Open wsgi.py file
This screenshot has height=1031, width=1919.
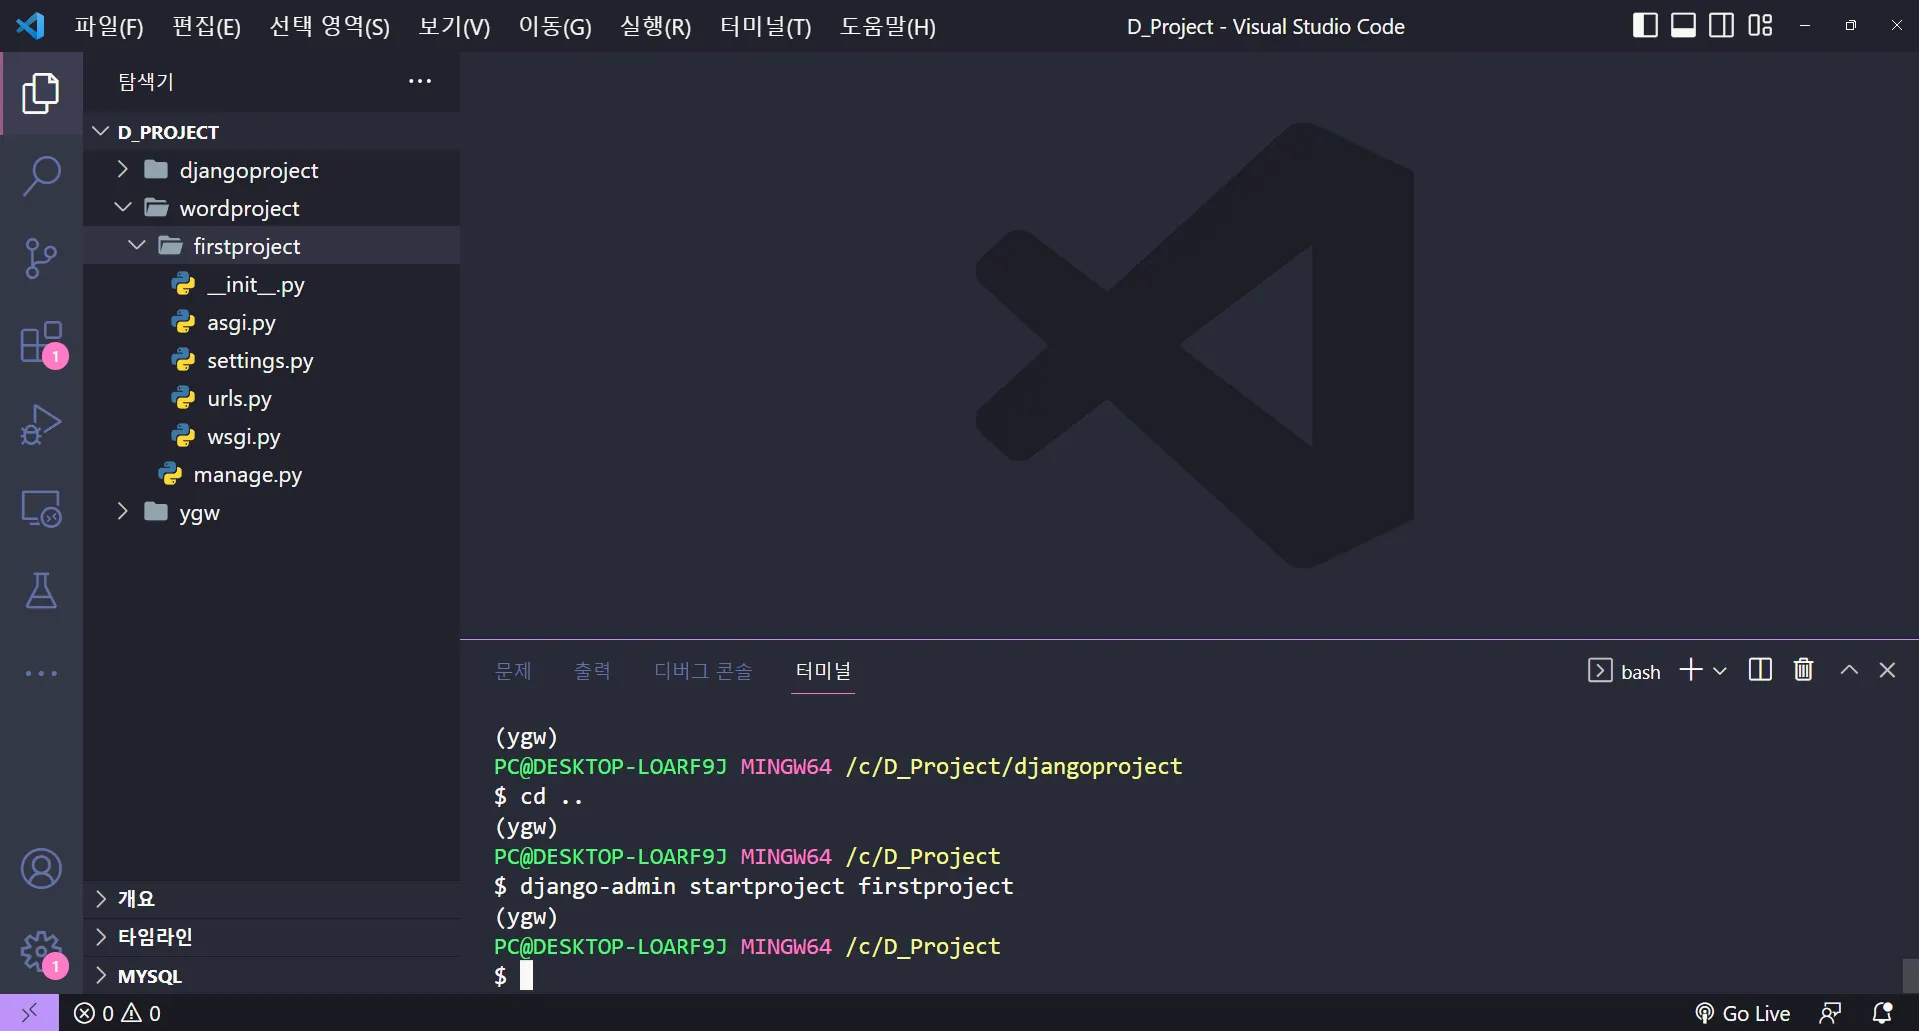271,436
